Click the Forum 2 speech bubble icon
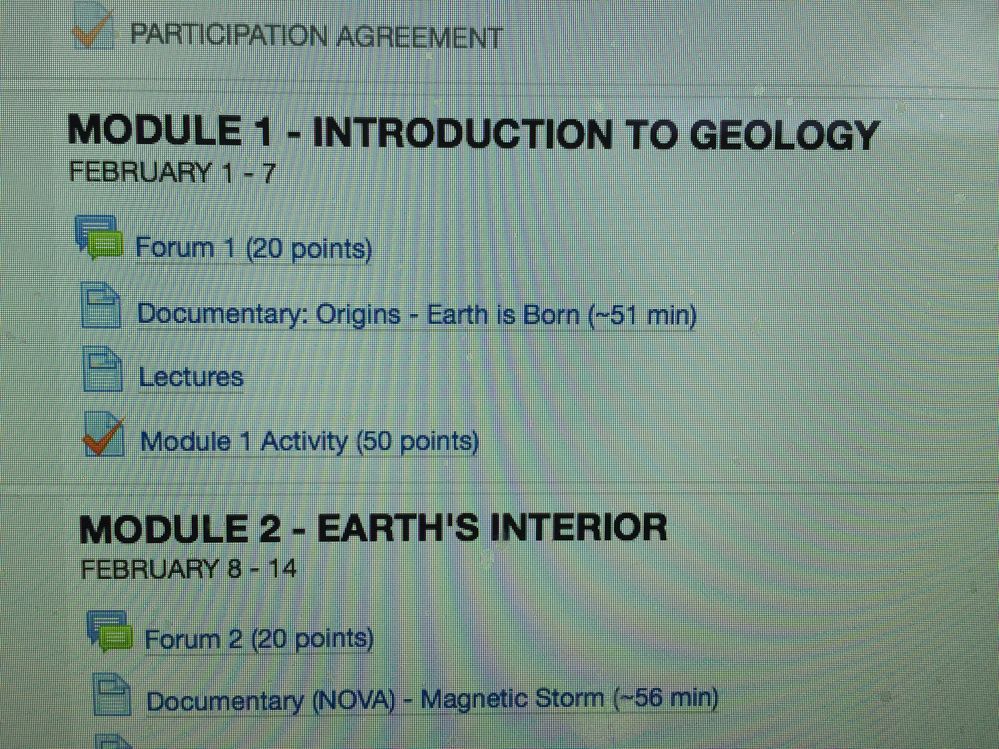This screenshot has width=999, height=749. pyautogui.click(x=109, y=631)
